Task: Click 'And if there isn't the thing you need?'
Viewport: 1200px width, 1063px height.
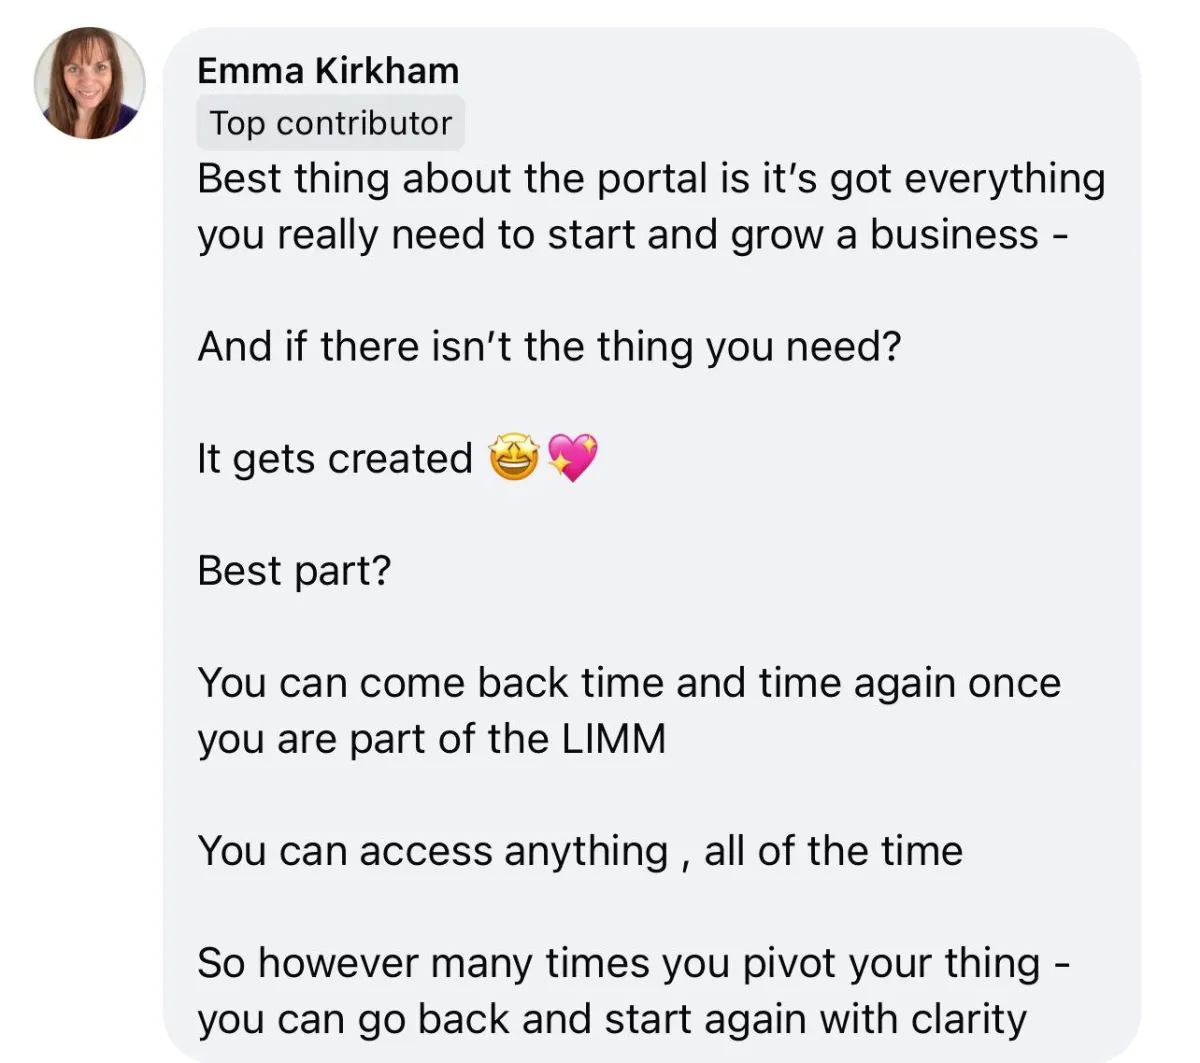Action: [x=549, y=347]
